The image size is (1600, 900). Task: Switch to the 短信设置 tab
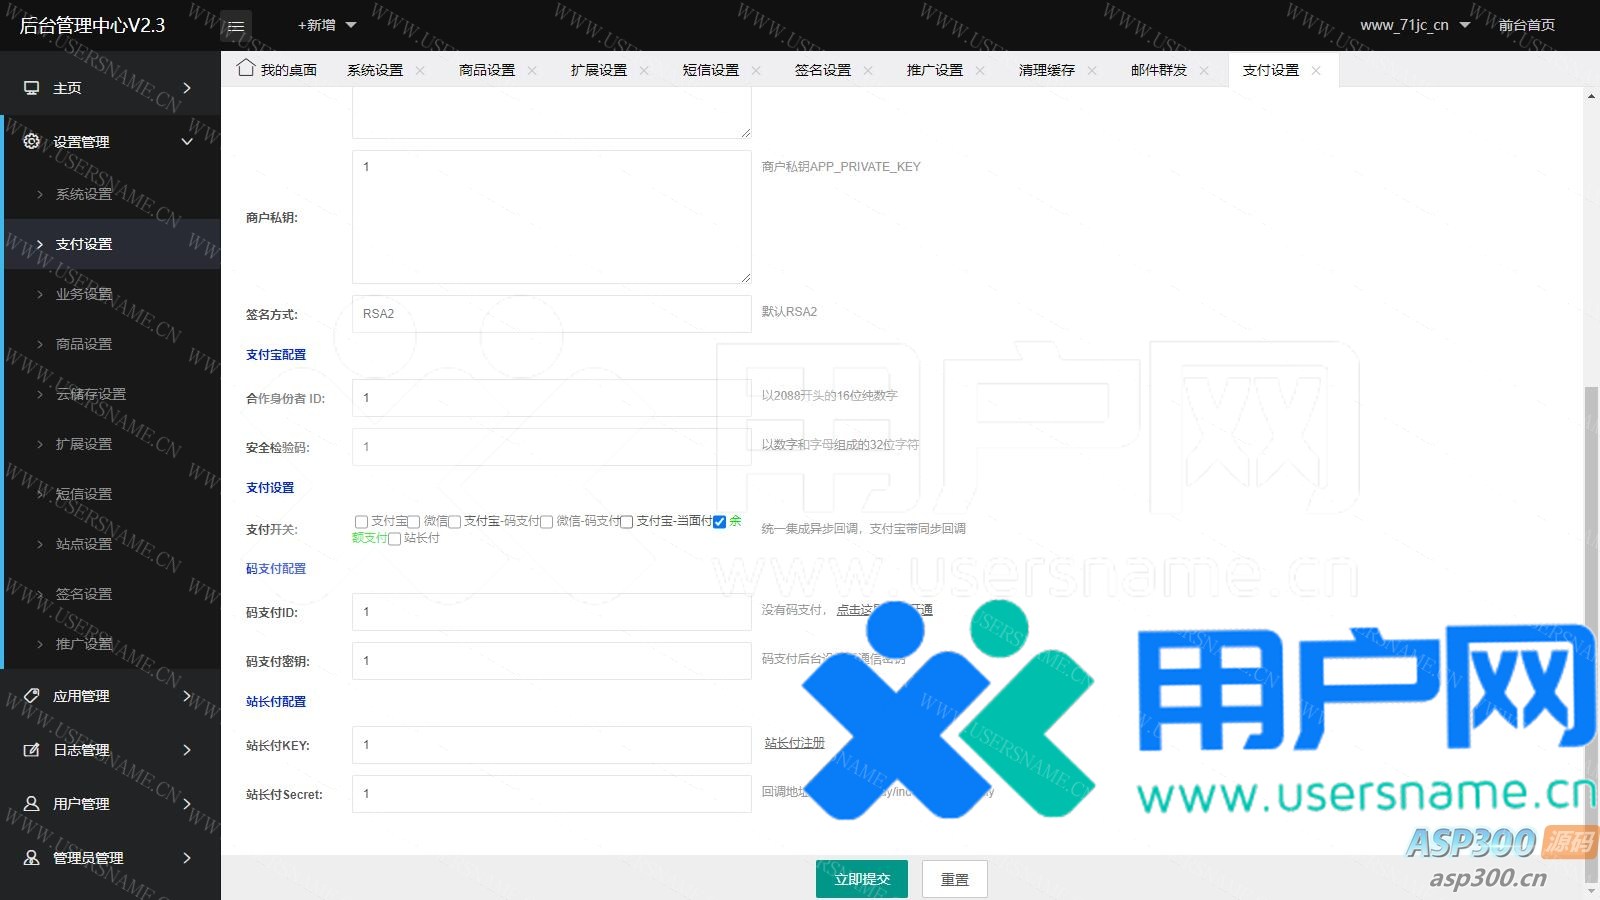[x=711, y=70]
